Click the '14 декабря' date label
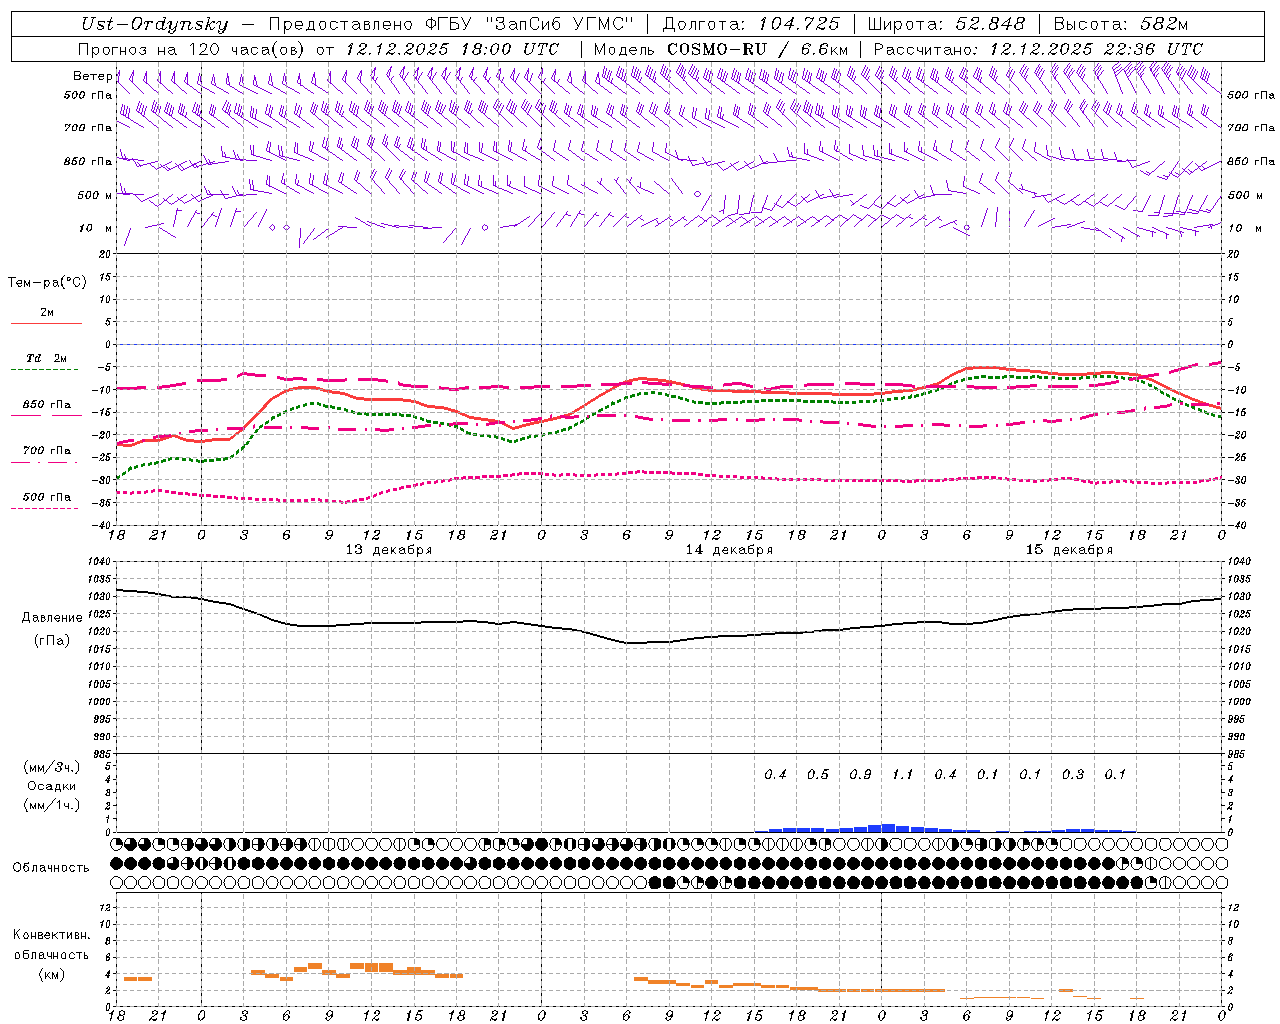 729,550
